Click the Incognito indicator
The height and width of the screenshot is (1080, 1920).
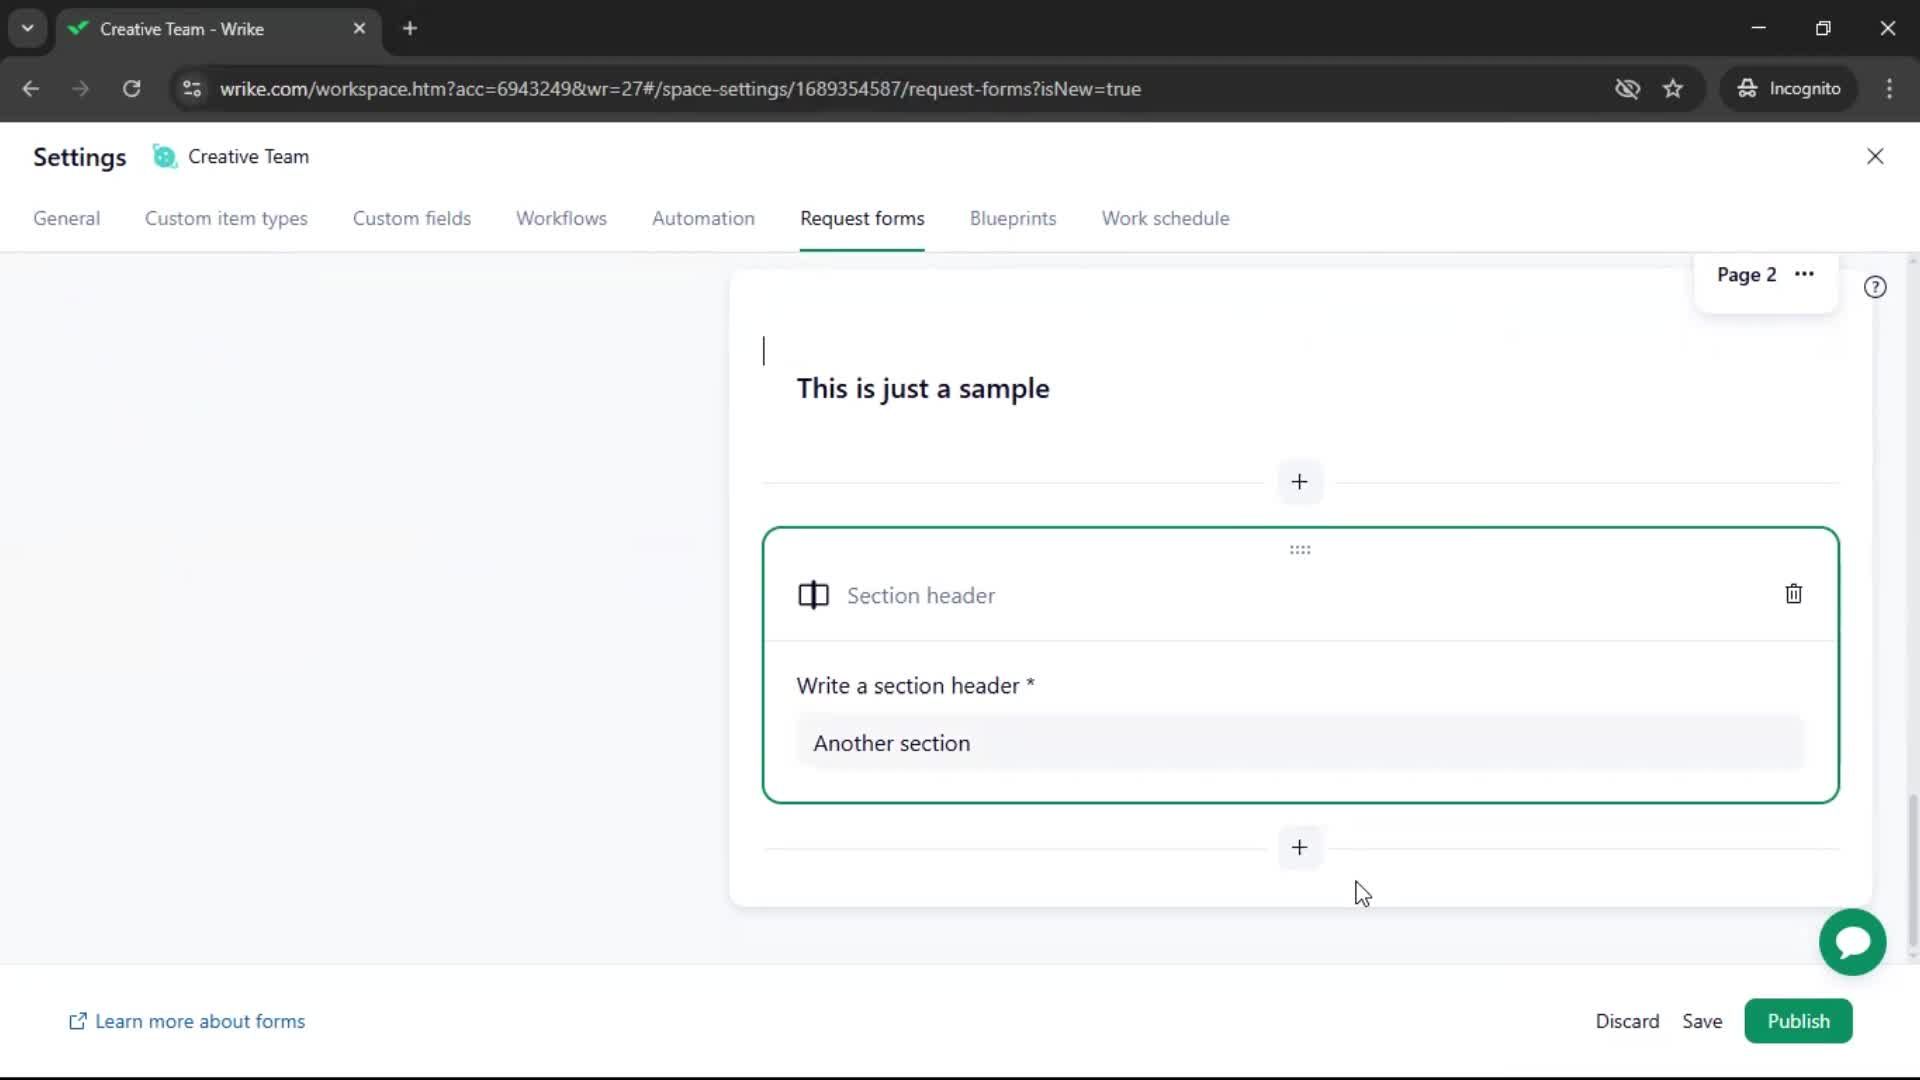[1788, 89]
